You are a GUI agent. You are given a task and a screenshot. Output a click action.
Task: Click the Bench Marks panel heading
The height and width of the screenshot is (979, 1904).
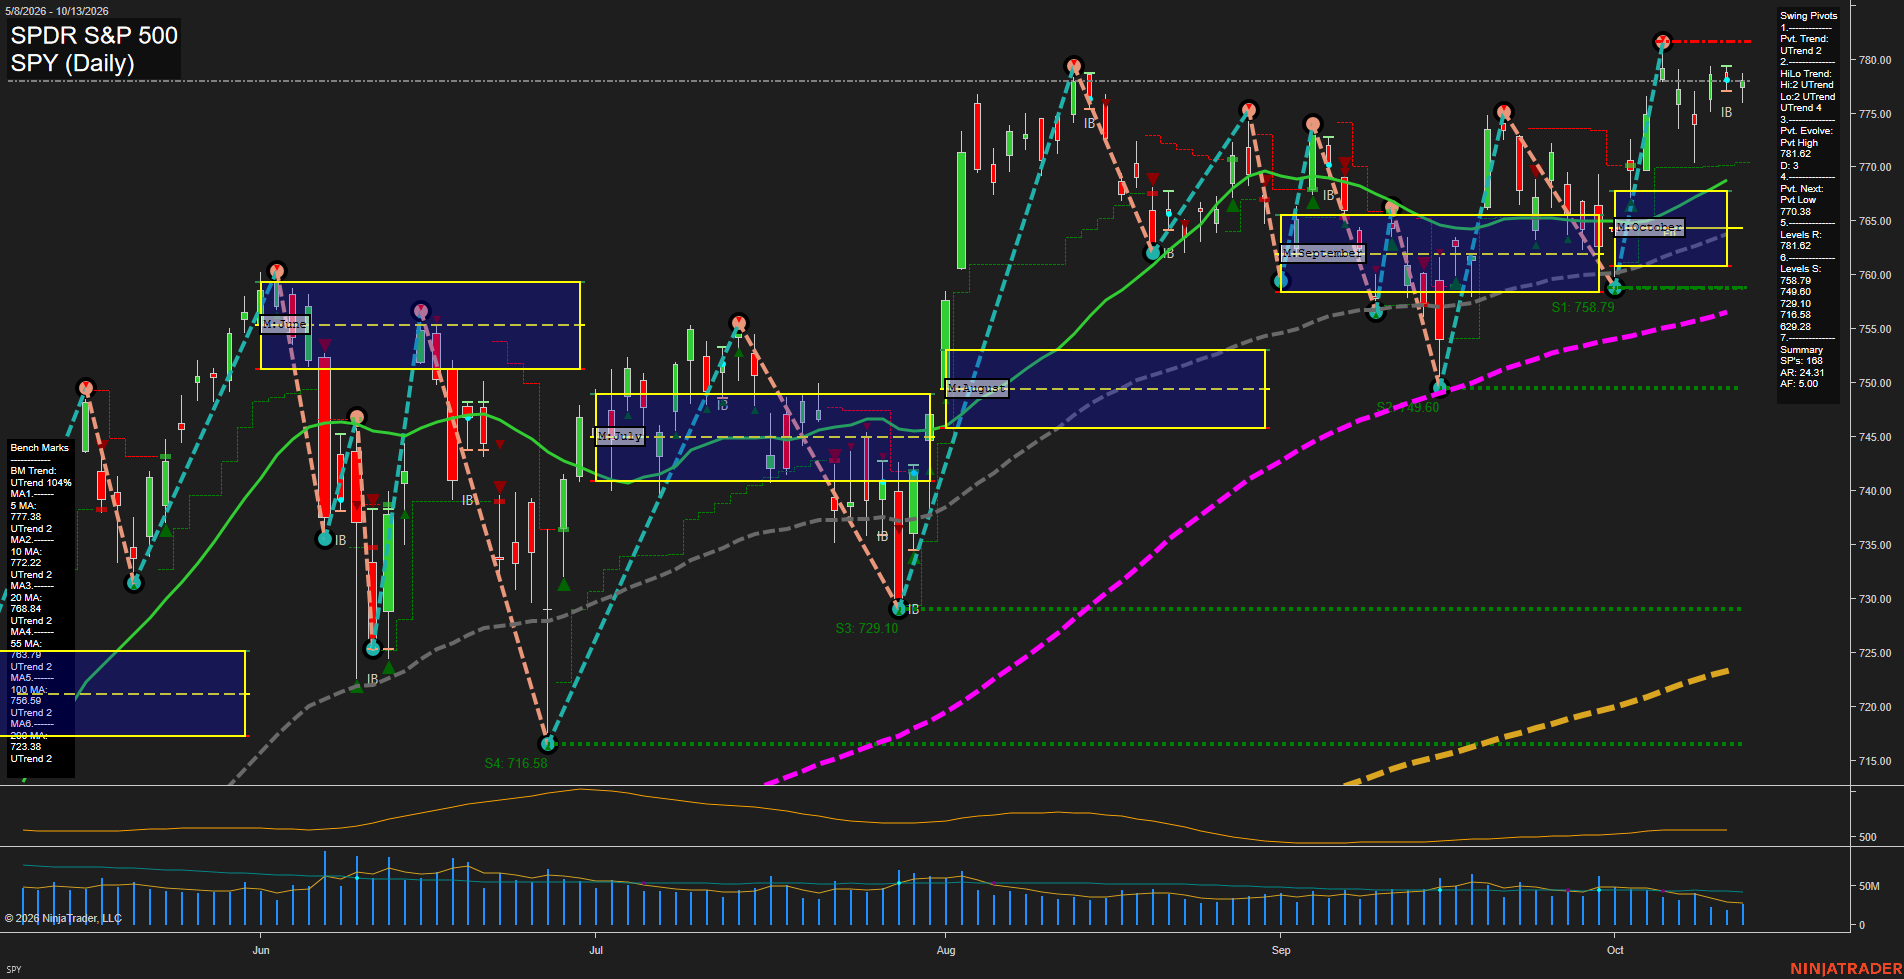pyautogui.click(x=40, y=448)
